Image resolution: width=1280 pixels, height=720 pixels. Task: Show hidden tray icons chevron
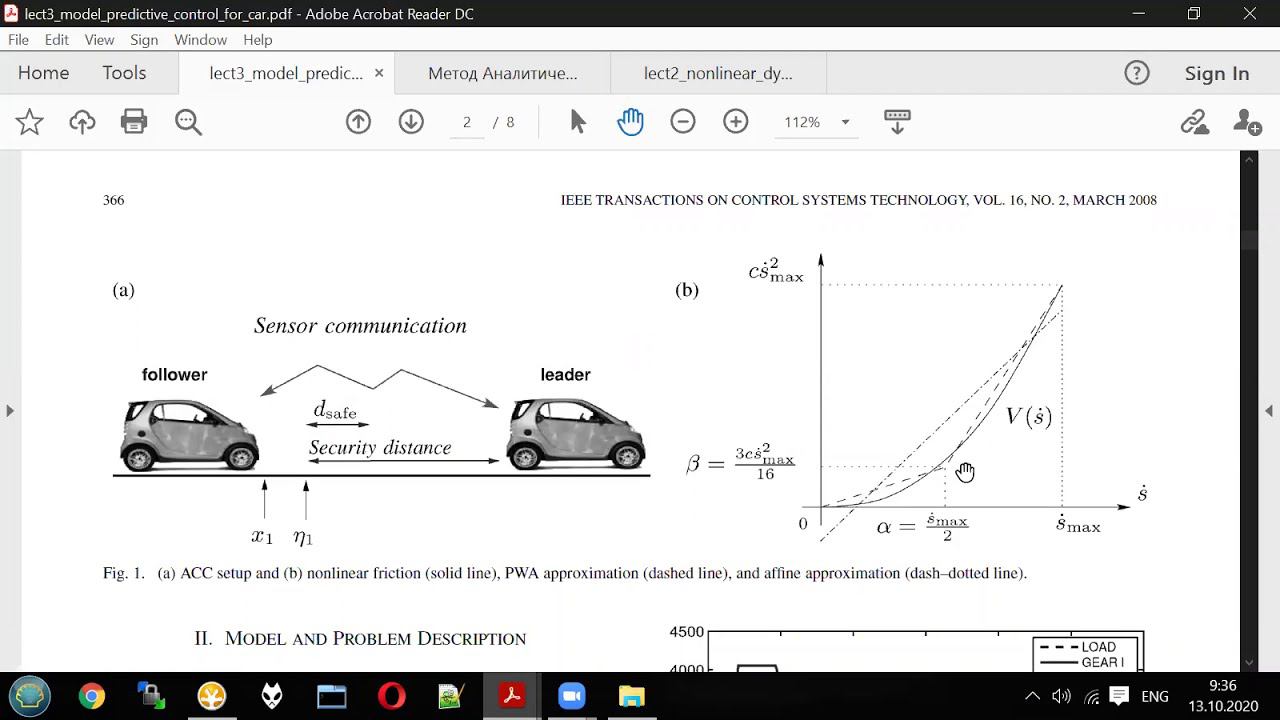point(1033,696)
